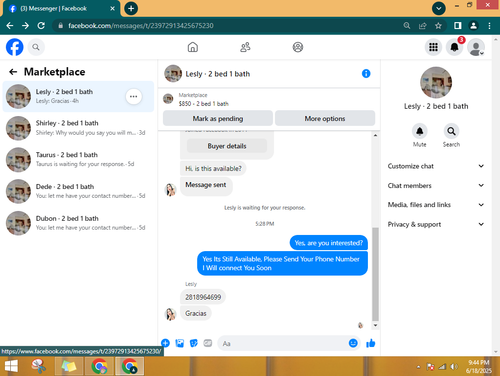Expand the Chat members section

(436, 185)
